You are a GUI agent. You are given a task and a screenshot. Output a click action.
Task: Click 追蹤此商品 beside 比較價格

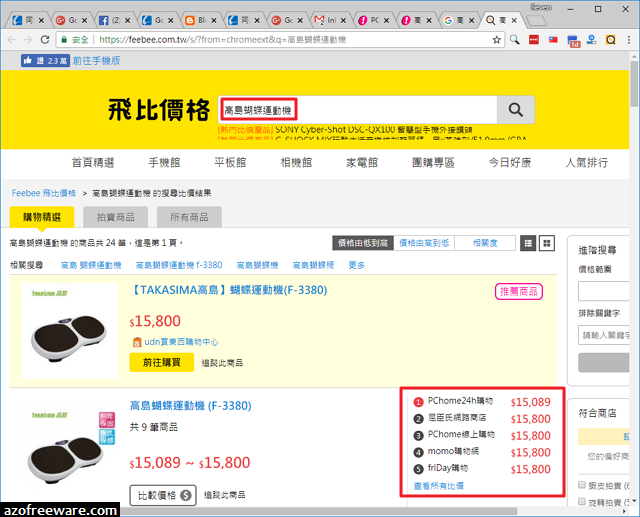(224, 495)
